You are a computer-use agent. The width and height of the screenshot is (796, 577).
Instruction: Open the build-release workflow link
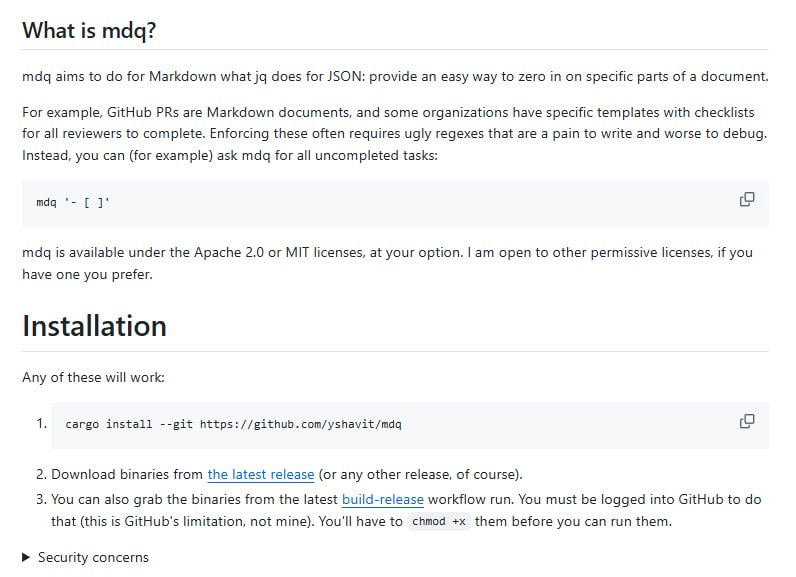point(382,499)
